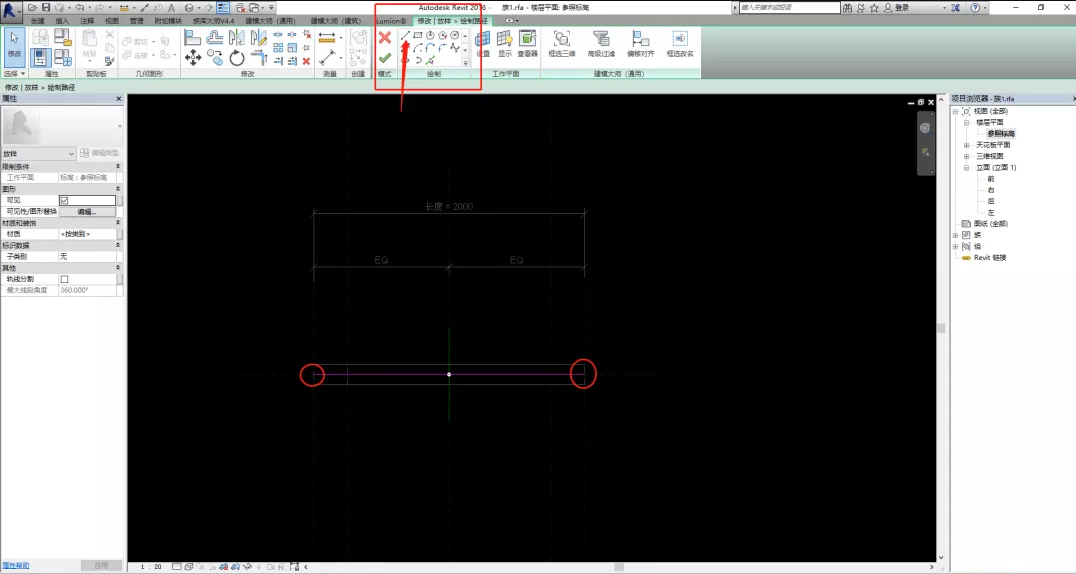Screen dimensions: 1076x574
Task: Toggle the 轨线分割 checkbox
Action: (65, 279)
